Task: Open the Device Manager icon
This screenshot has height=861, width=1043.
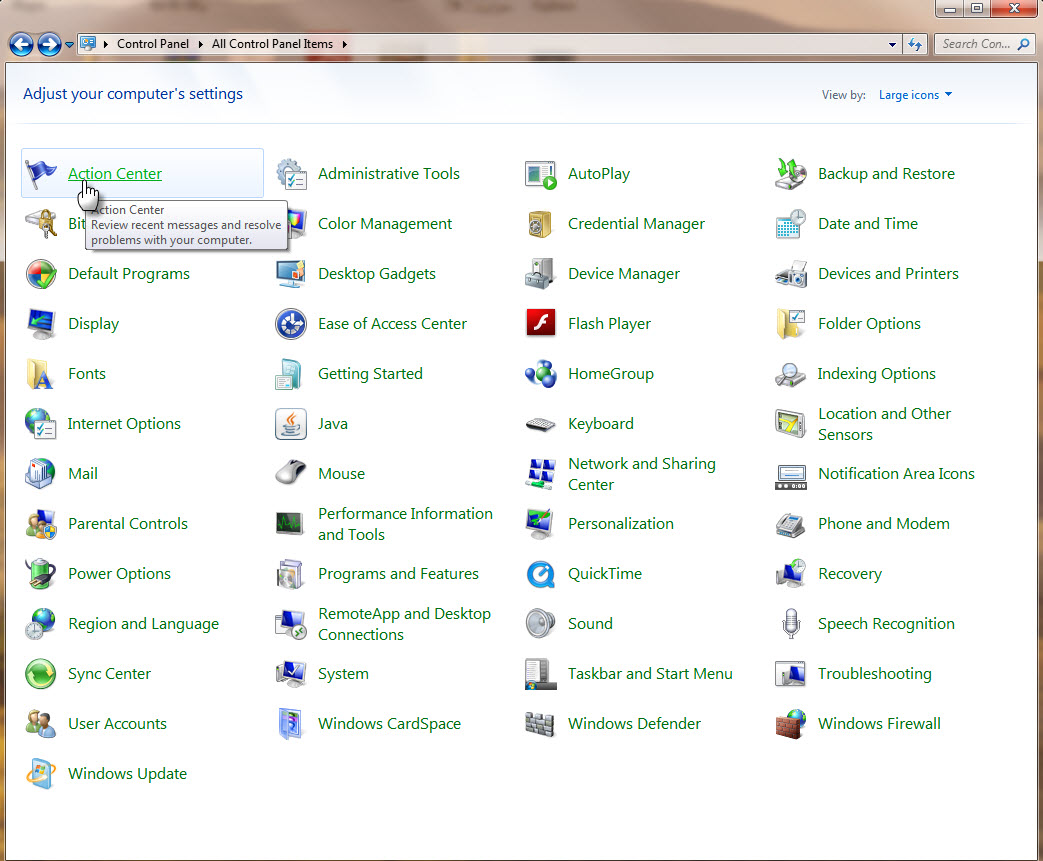Action: [x=541, y=274]
